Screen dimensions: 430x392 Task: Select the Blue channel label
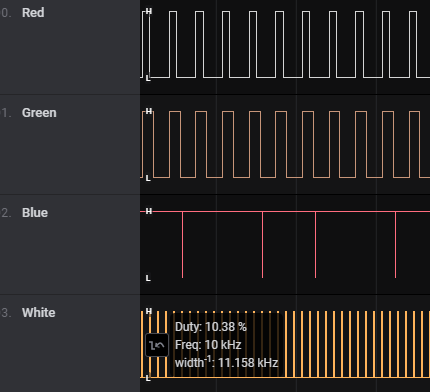tap(35, 213)
